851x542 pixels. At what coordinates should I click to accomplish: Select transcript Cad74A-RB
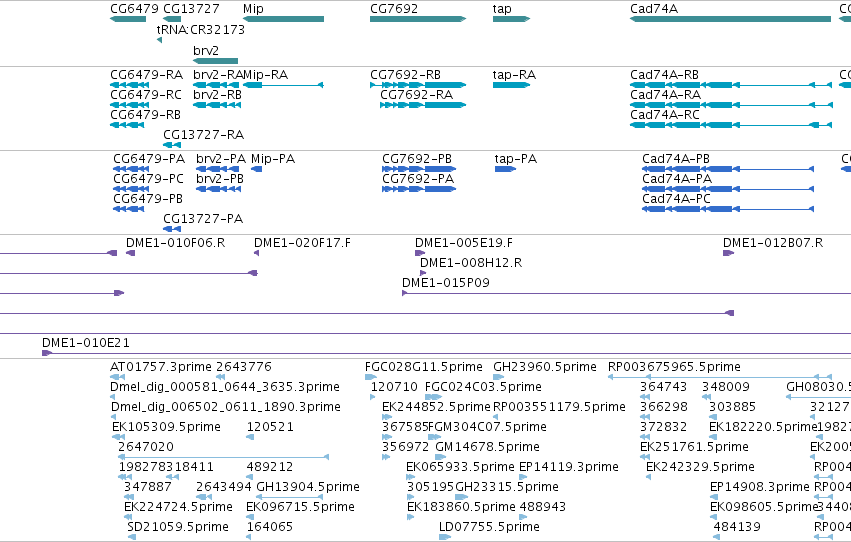[x=731, y=85]
